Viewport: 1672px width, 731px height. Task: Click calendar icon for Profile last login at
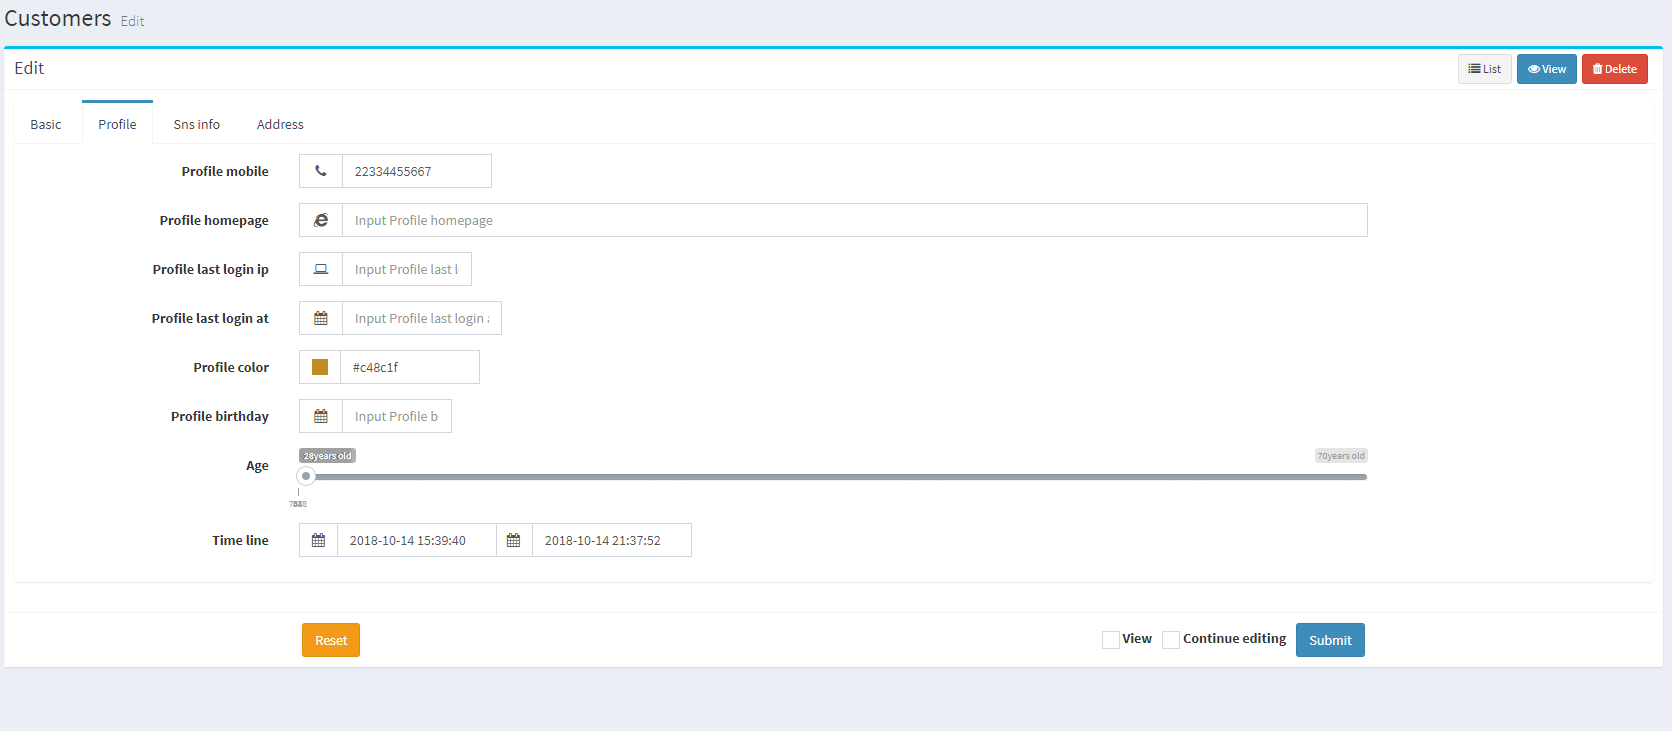coord(320,318)
